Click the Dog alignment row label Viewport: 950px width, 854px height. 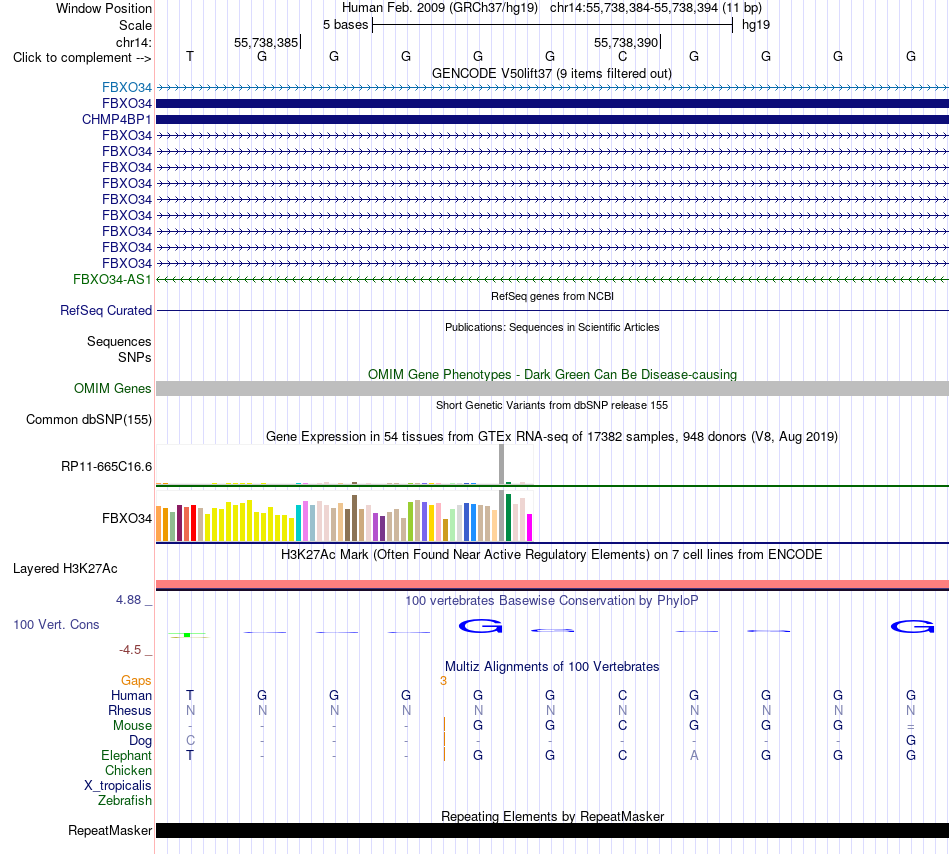140,740
